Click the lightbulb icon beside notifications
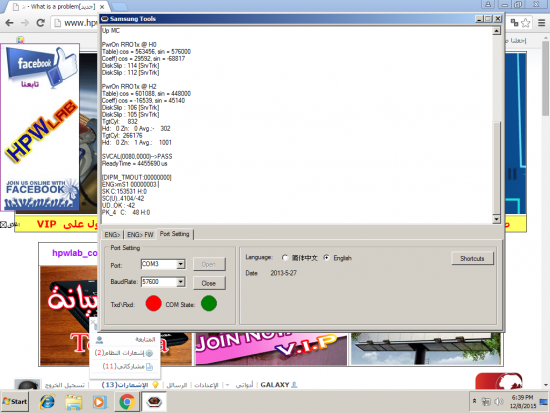Image resolution: width=550 pixels, height=413 pixels. [x=155, y=385]
